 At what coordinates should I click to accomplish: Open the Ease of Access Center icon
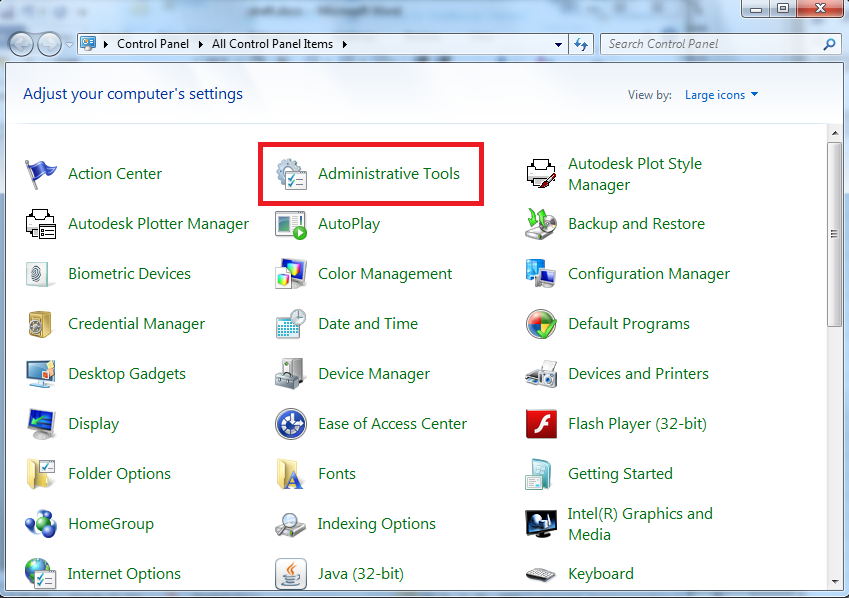pyautogui.click(x=291, y=424)
